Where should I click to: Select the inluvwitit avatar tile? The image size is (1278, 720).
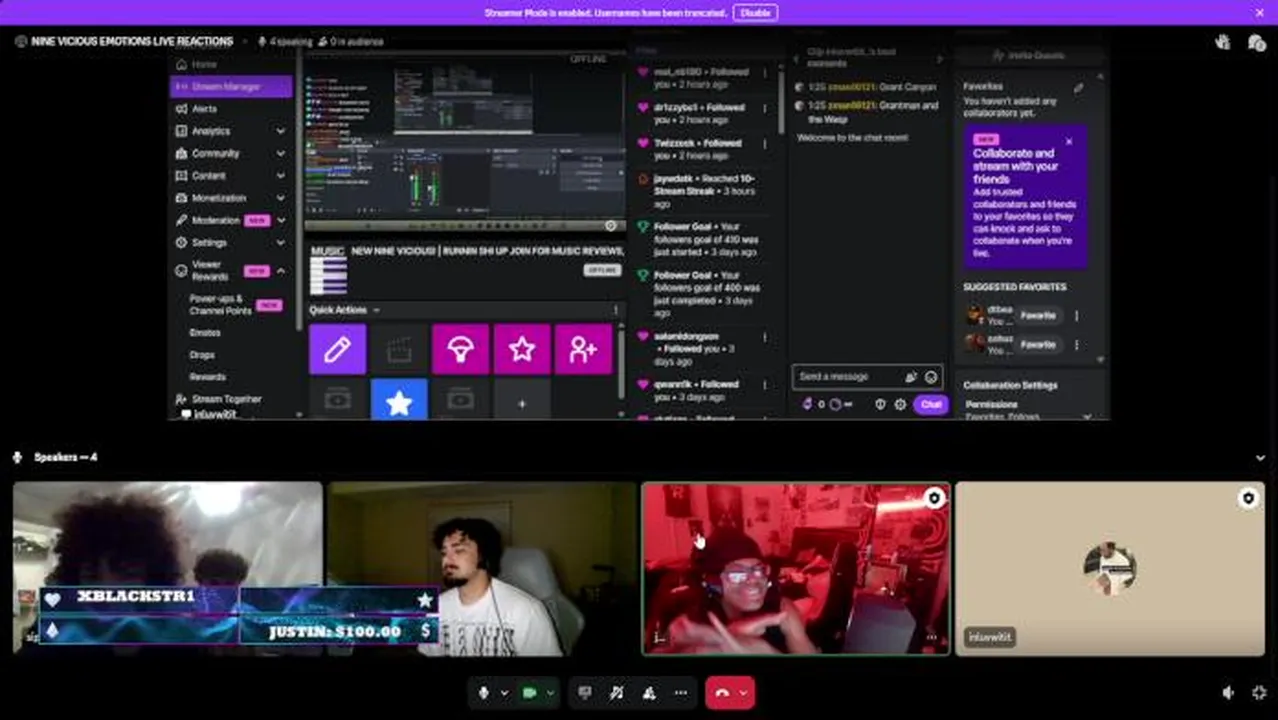point(1110,569)
